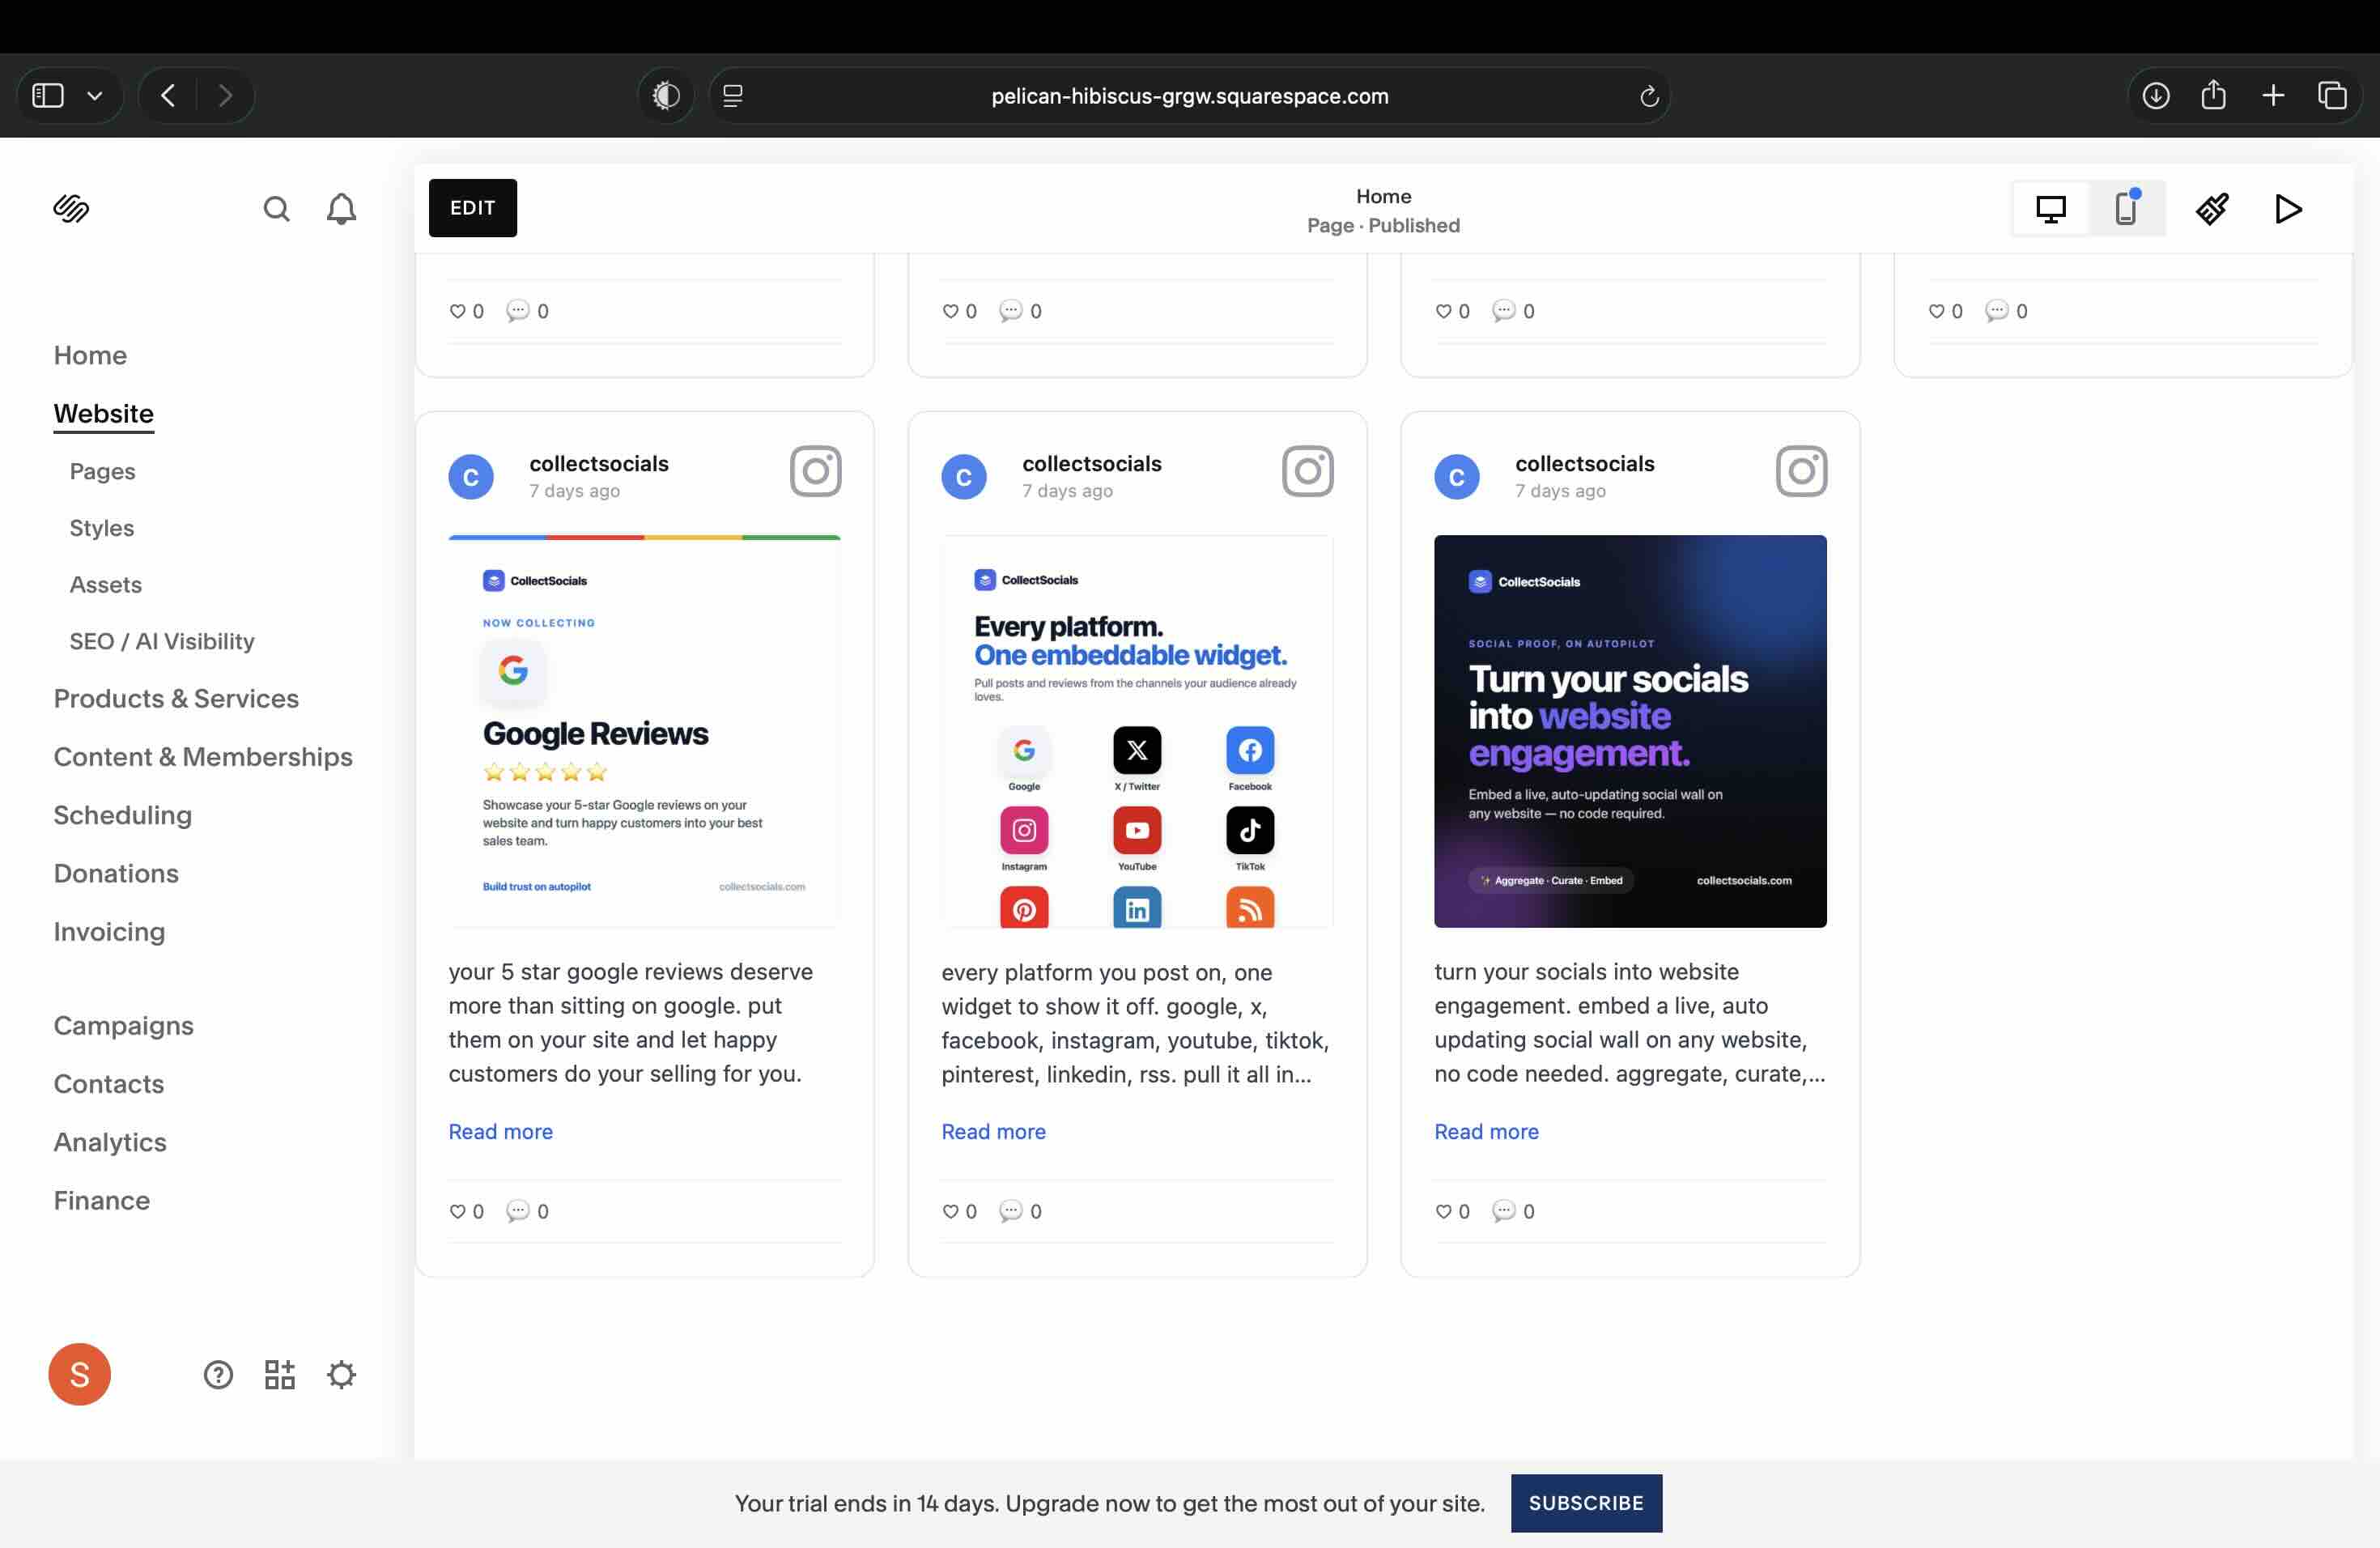Click Read more on Turn your socials post
This screenshot has height=1548, width=2380.
tap(1486, 1131)
